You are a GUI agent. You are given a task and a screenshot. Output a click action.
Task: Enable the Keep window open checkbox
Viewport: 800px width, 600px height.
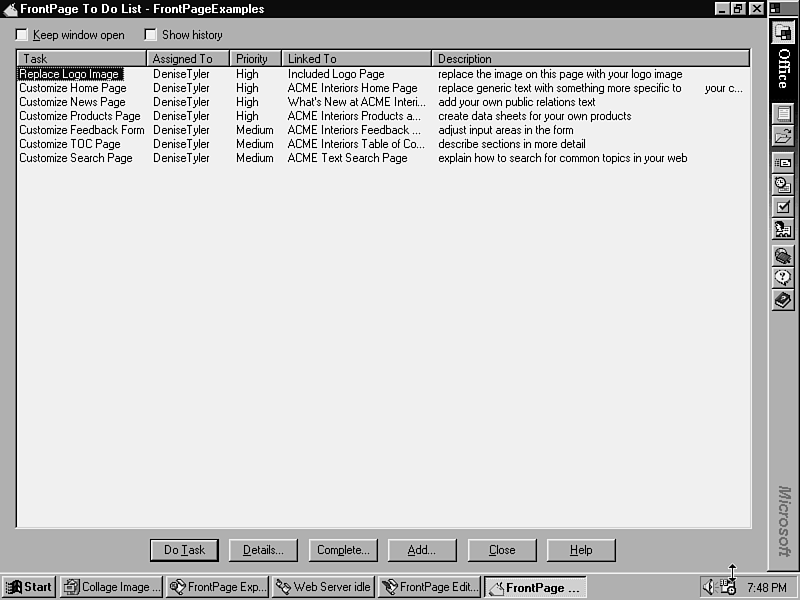[x=23, y=35]
